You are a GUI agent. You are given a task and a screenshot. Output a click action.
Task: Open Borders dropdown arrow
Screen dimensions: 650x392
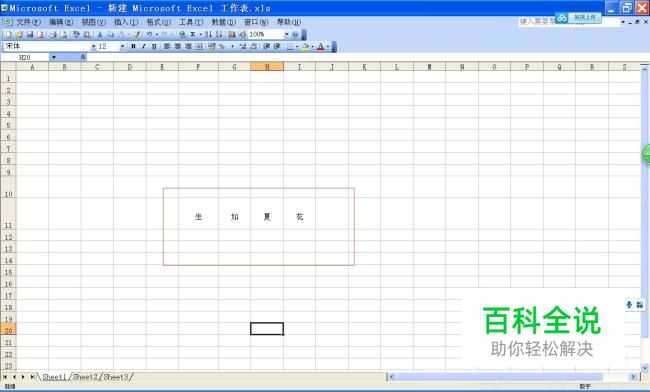[297, 46]
